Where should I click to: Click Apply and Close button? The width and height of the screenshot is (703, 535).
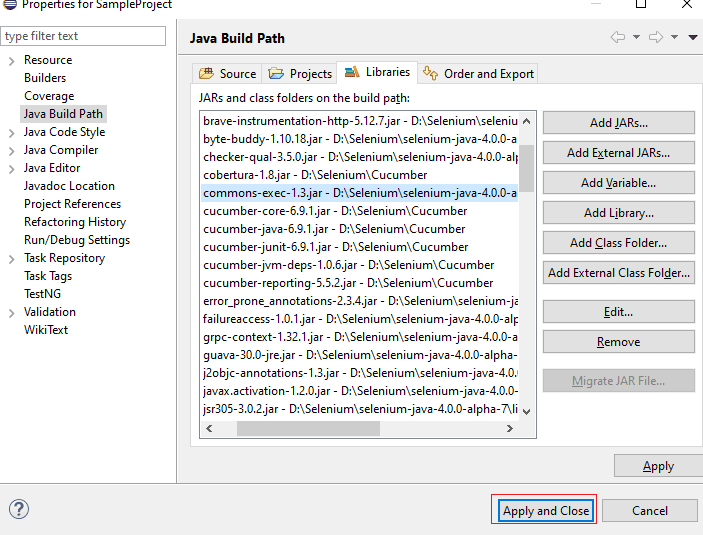(545, 510)
